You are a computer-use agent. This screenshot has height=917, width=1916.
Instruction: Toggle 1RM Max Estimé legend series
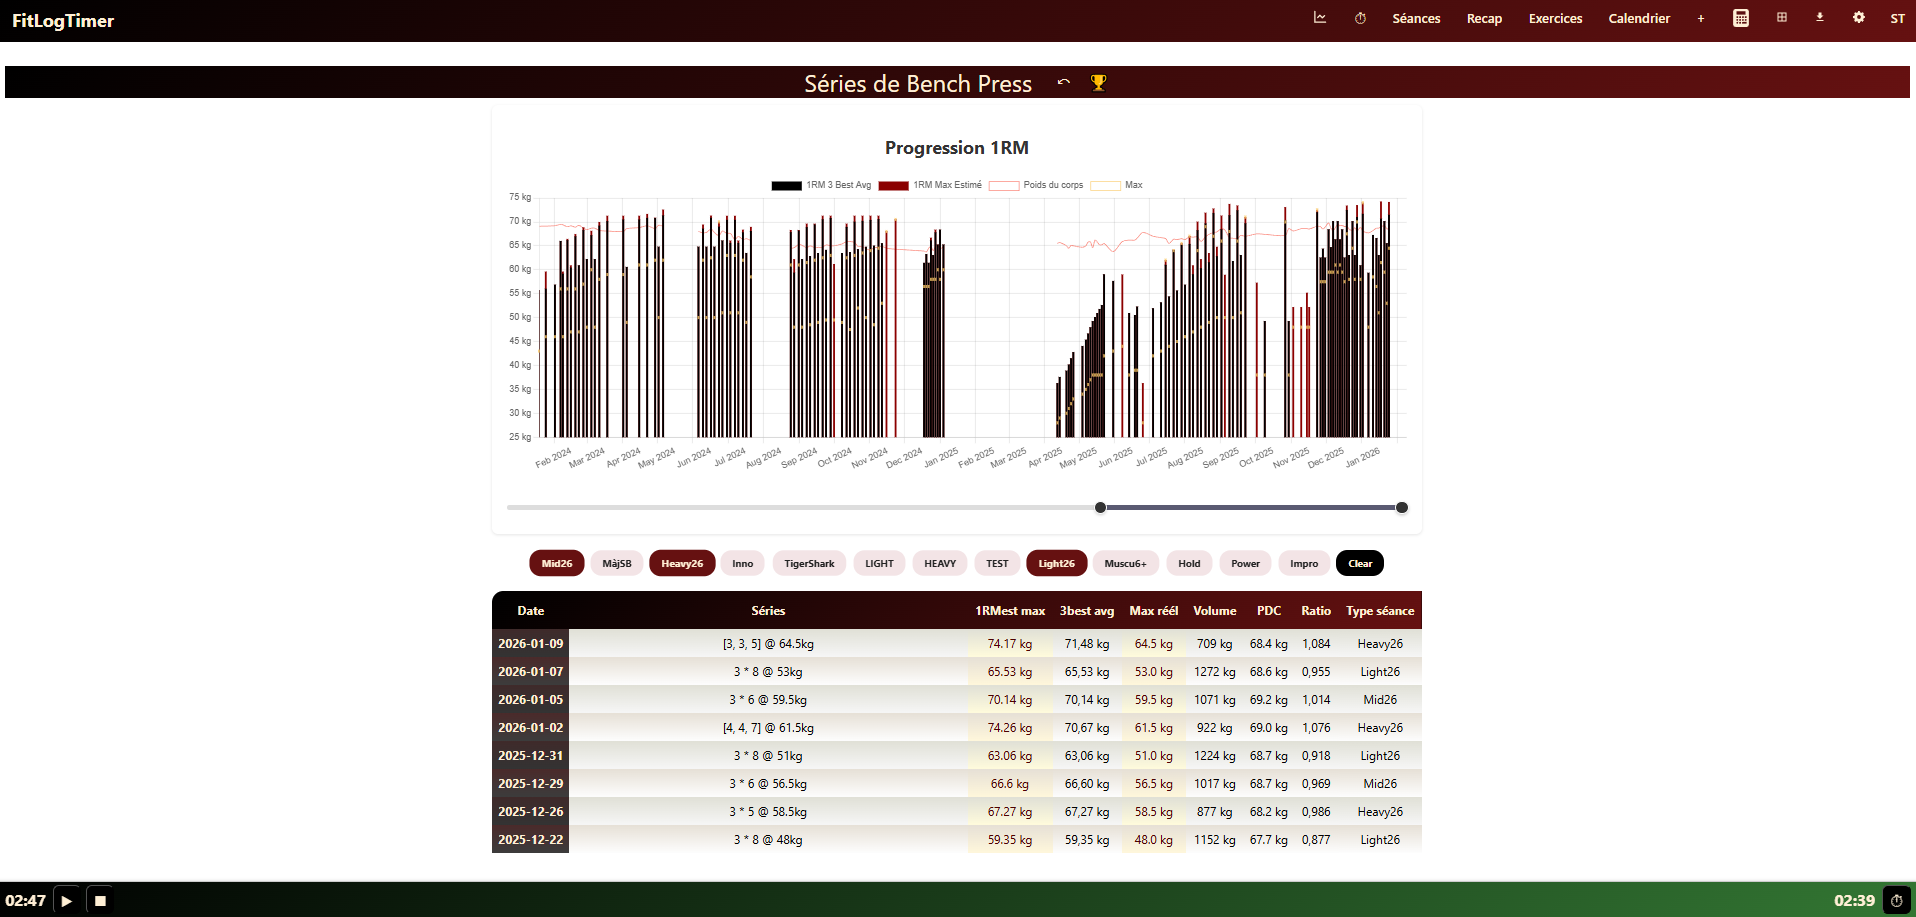pyautogui.click(x=930, y=185)
